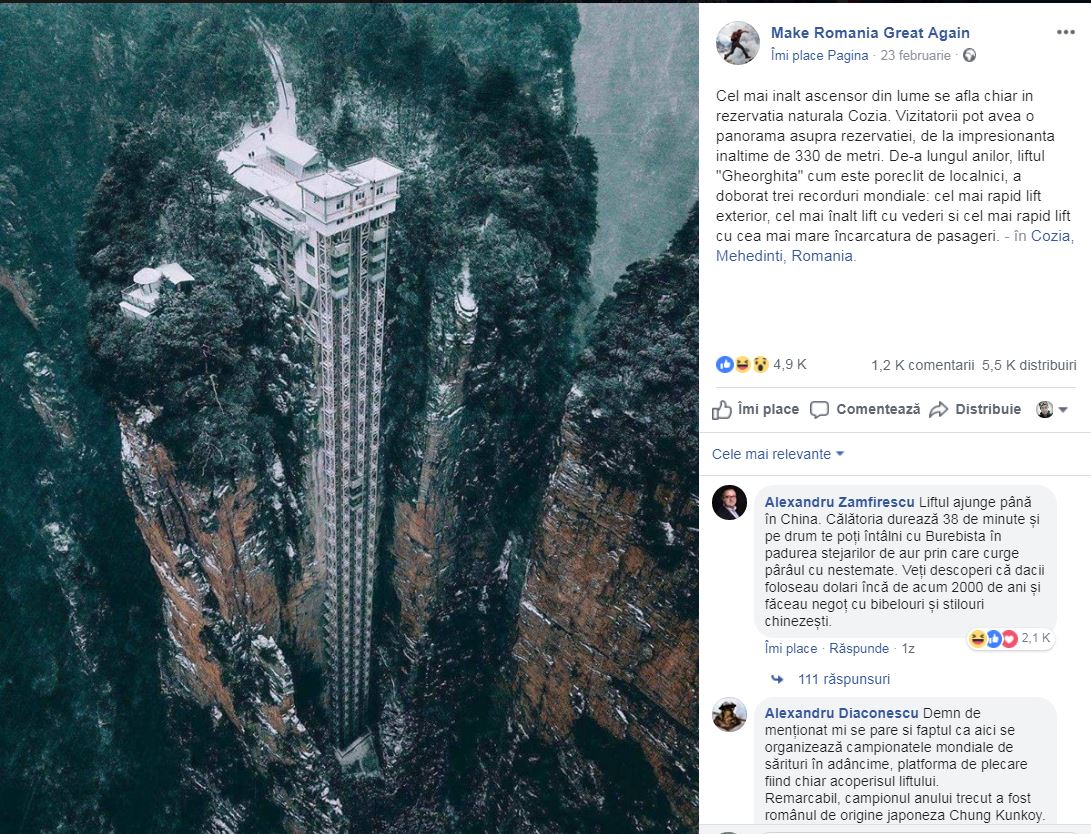The width and height of the screenshot is (1091, 834).
Task: Open the Cele mai relevante sorting dropdown
Action: point(778,454)
